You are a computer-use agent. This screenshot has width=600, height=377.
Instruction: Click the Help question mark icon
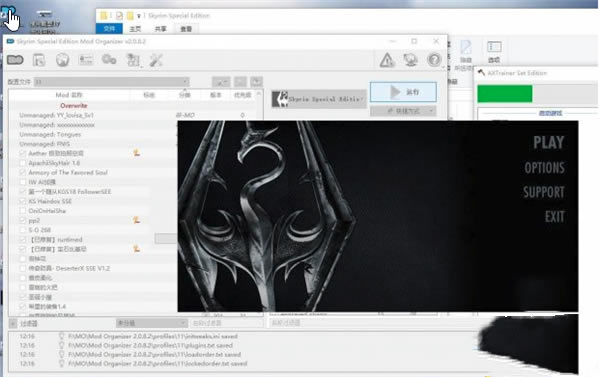(x=434, y=60)
